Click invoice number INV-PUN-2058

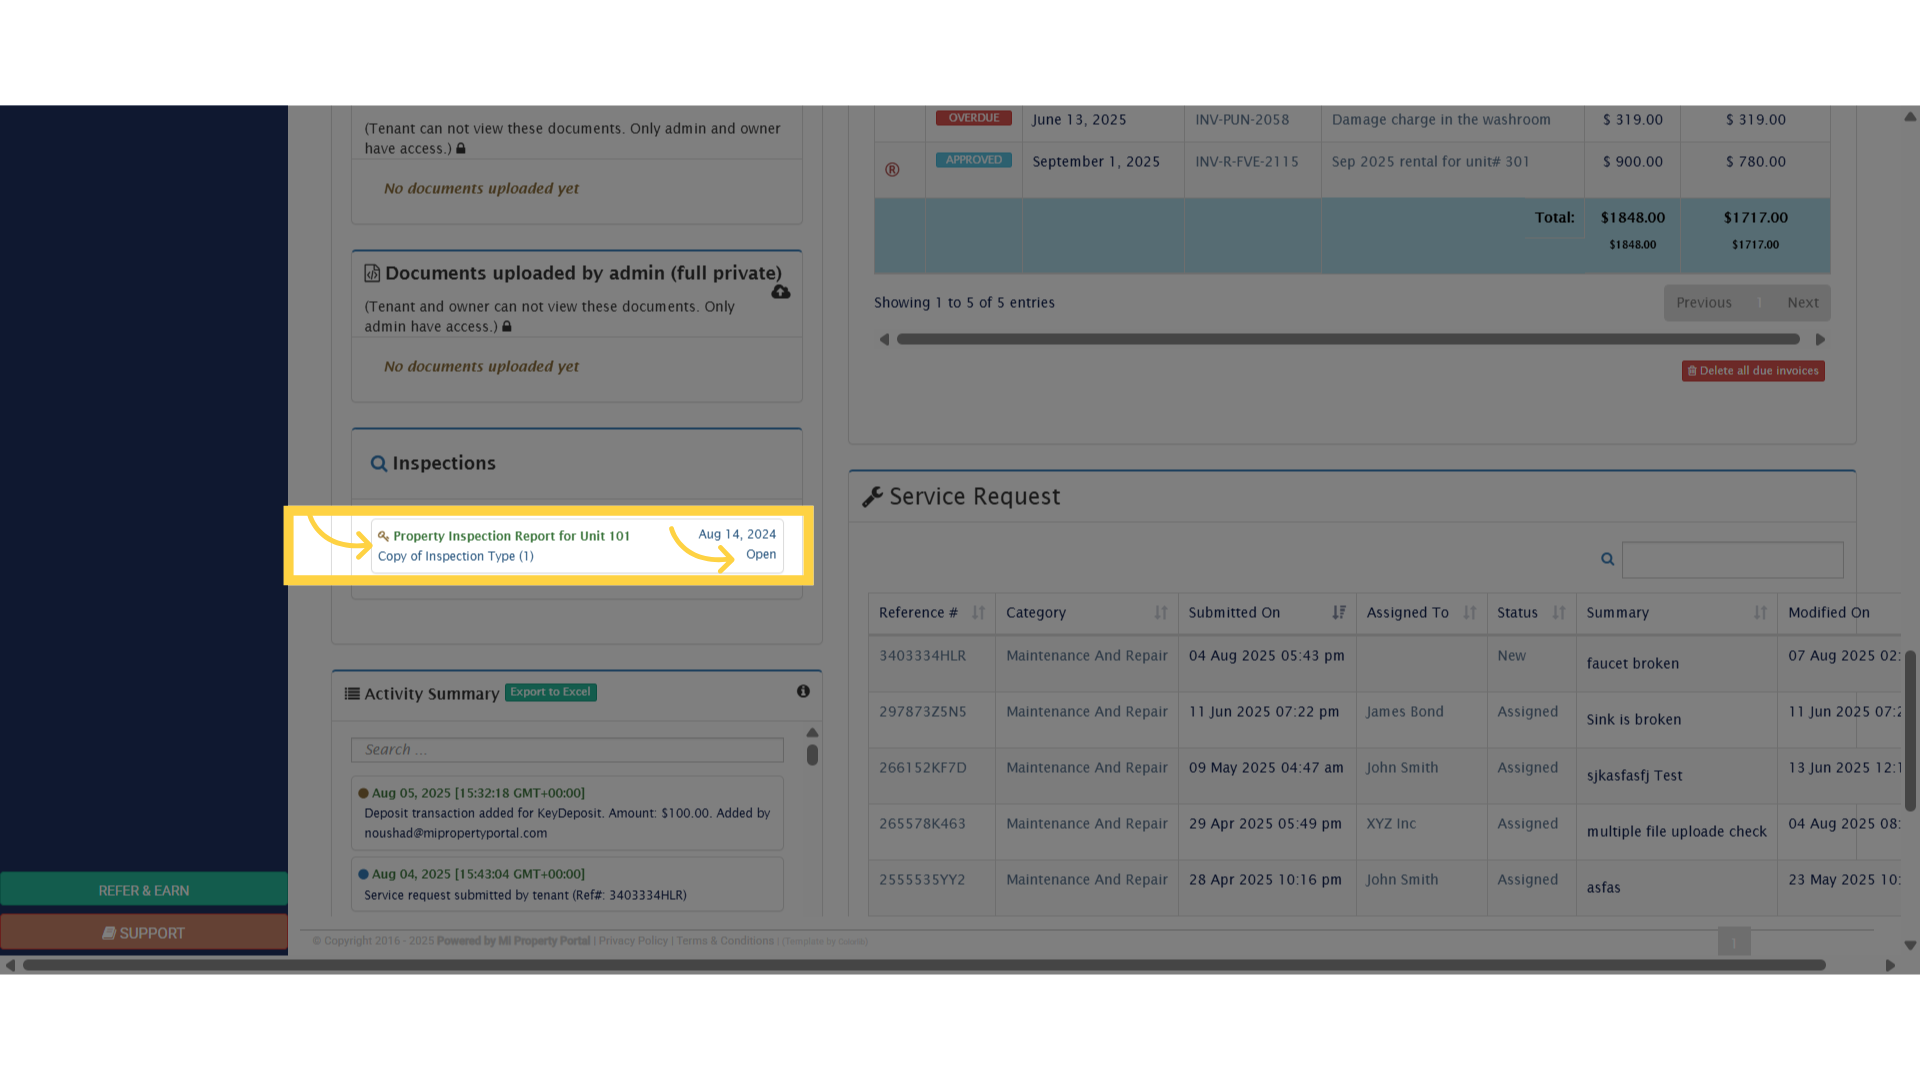(x=1242, y=120)
